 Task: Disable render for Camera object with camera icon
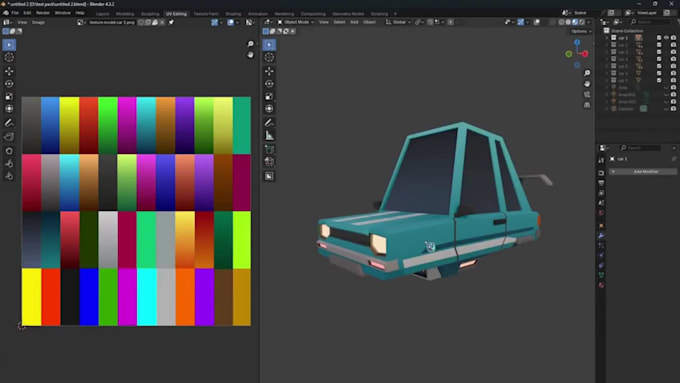pos(673,109)
